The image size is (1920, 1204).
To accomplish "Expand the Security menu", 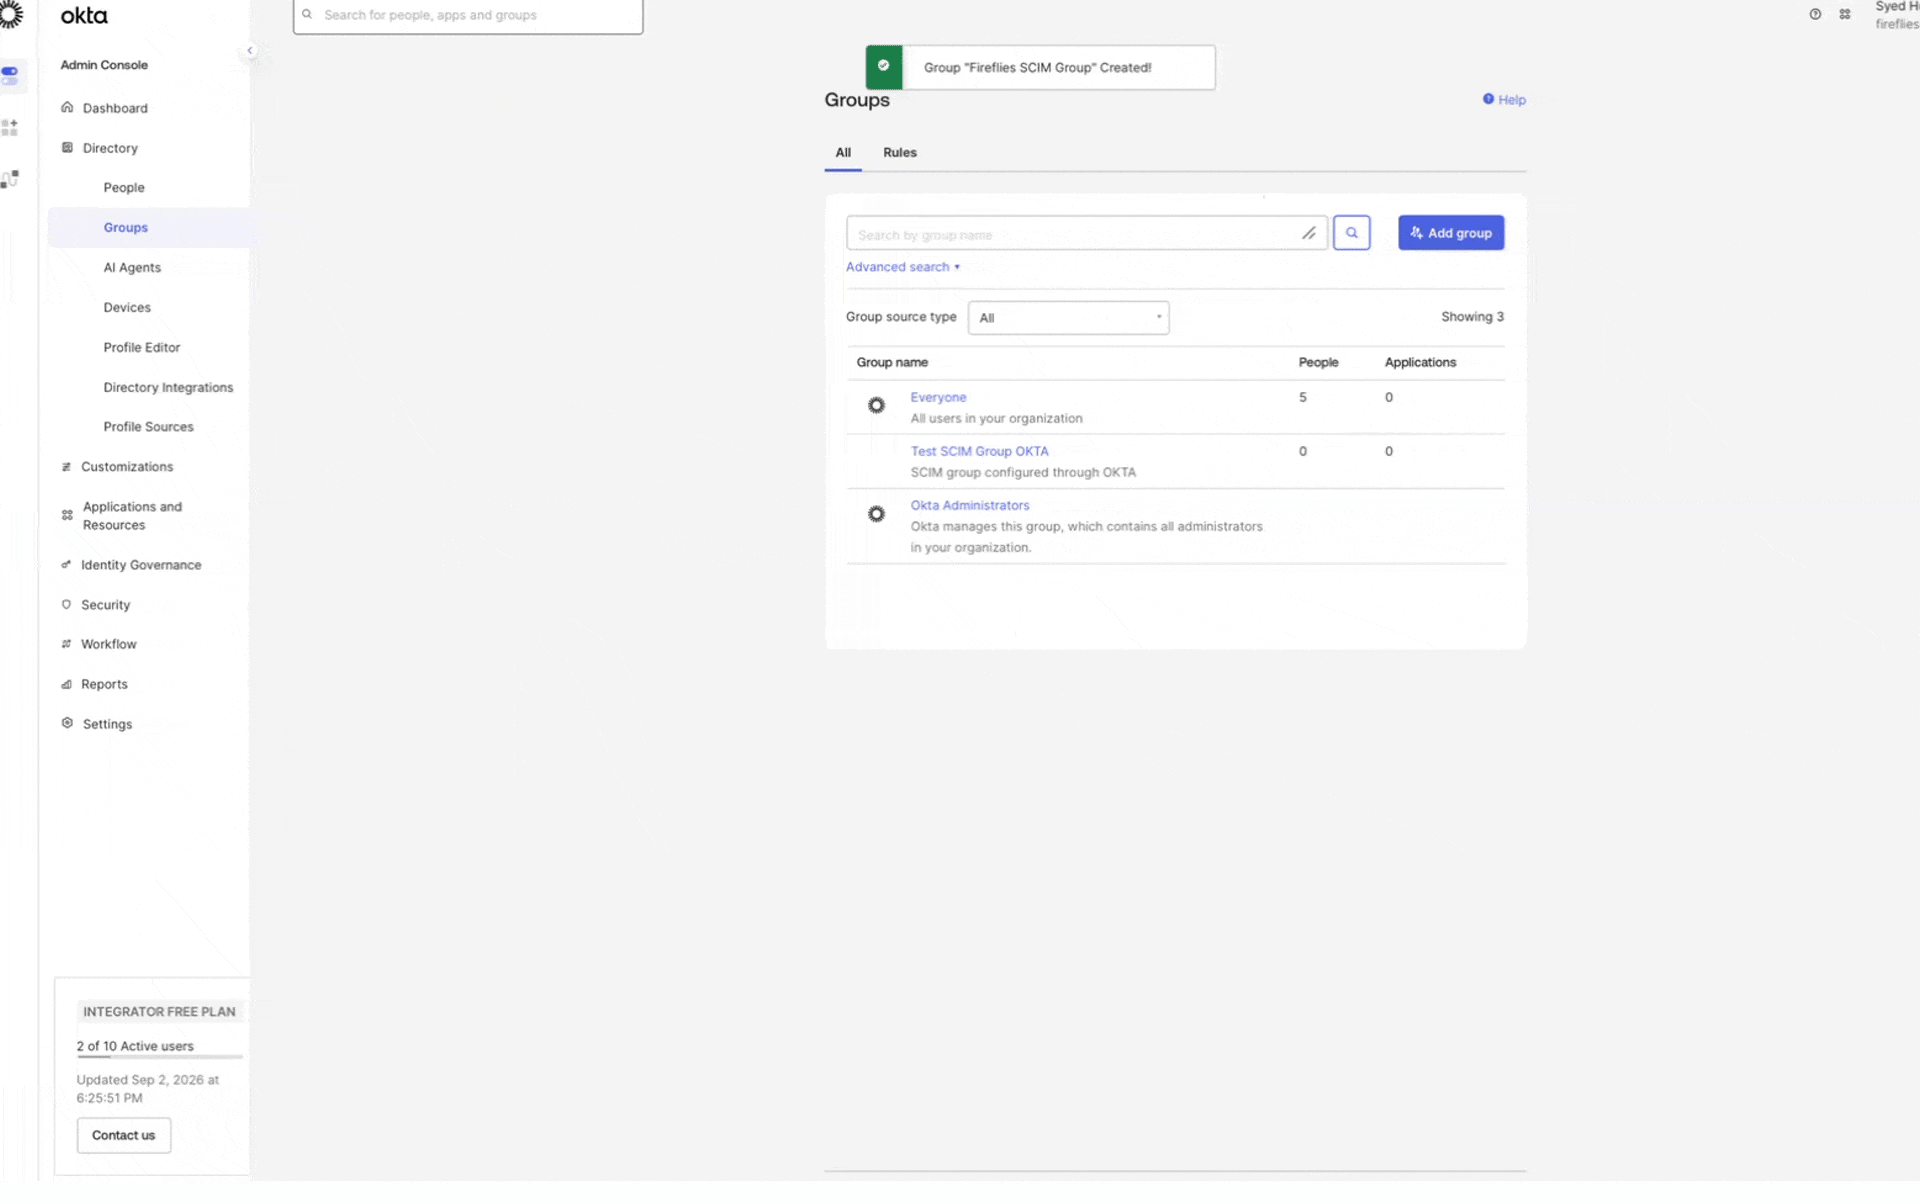I will click(x=105, y=605).
